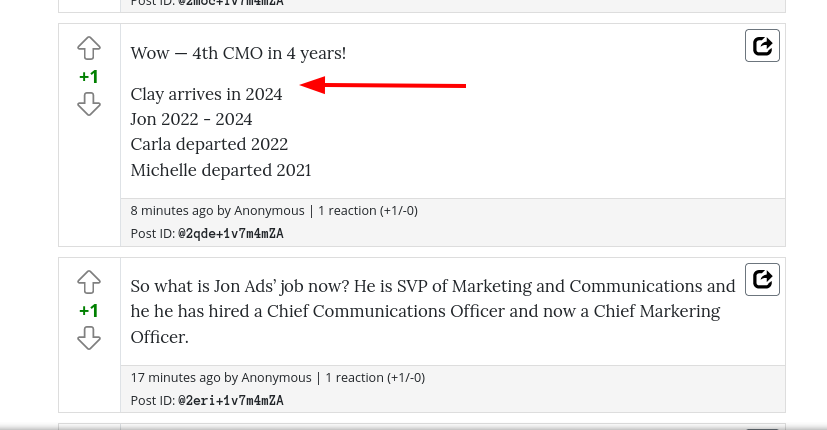Click the +1 score on the CMO post

pos(89,76)
